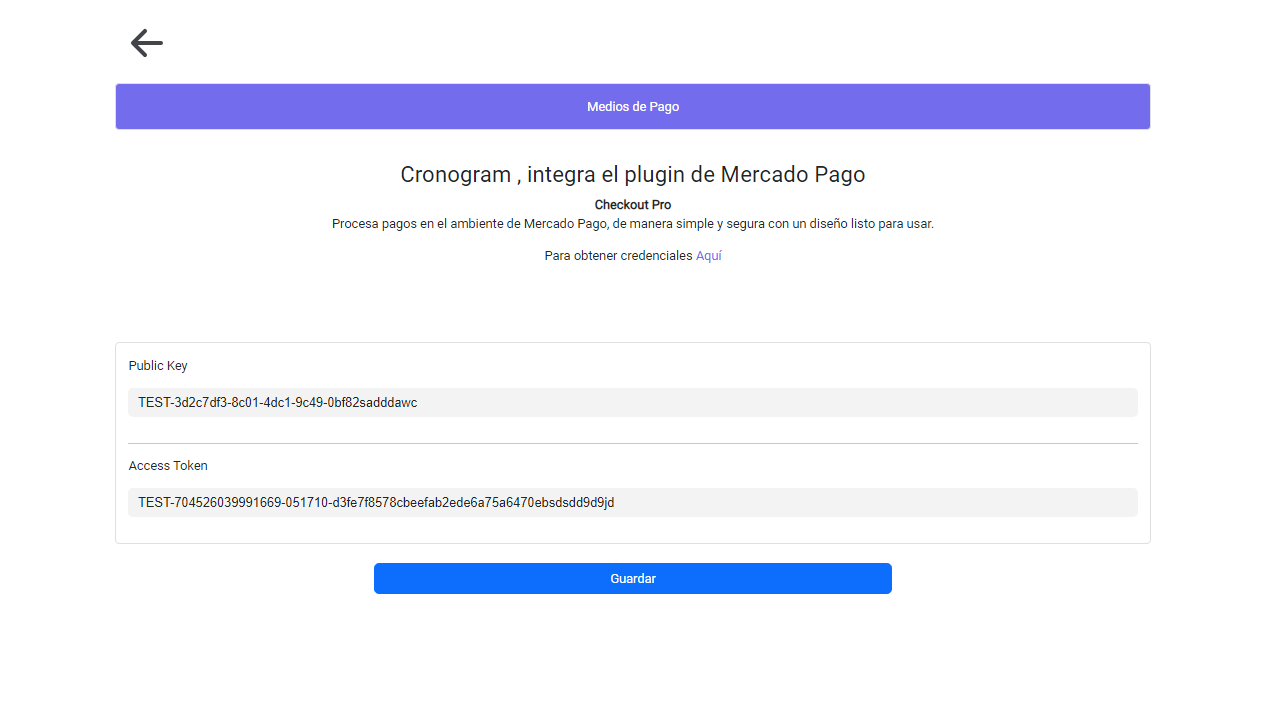1273x725 pixels.
Task: Focus the Public Key input field
Action: (x=632, y=403)
